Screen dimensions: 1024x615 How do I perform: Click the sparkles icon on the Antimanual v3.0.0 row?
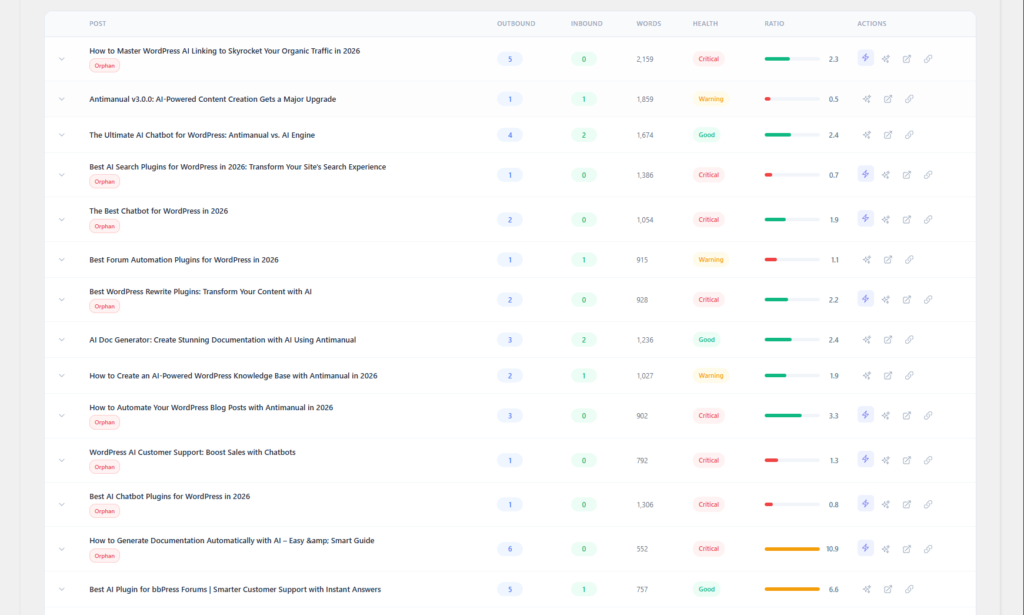coord(866,99)
